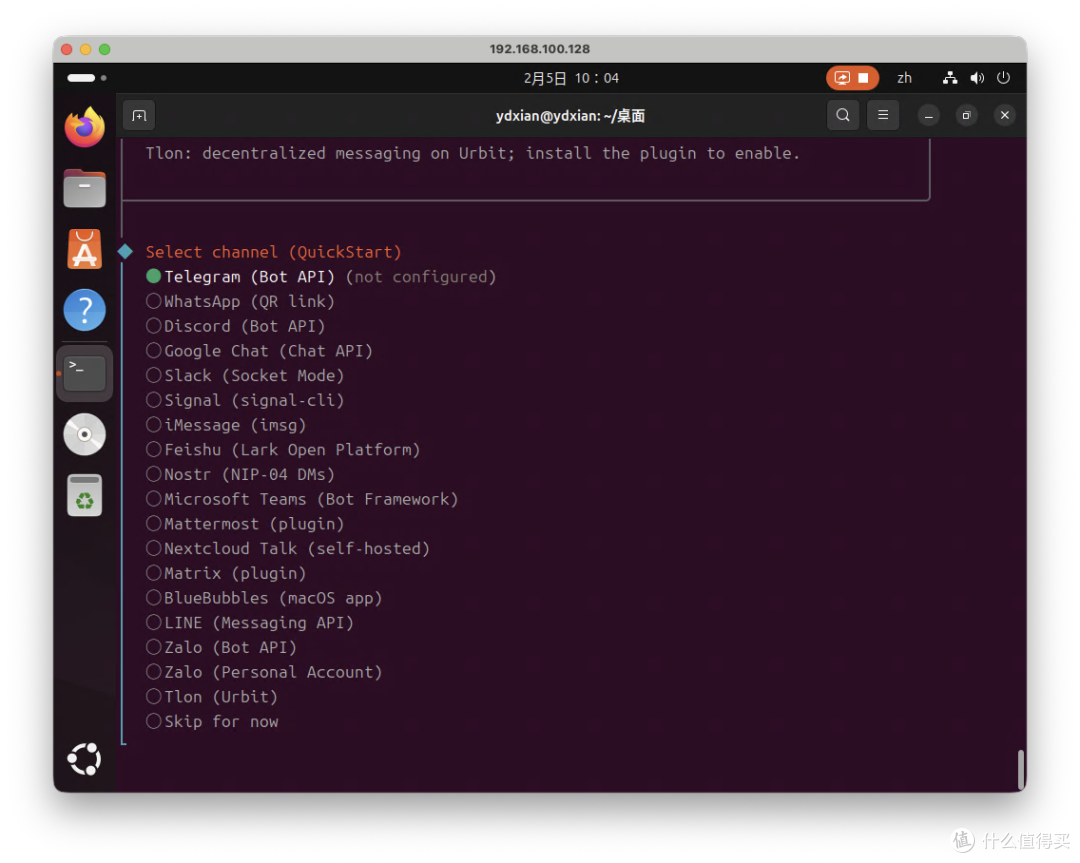Click the terminal vertical scrollbar

tap(1020, 769)
